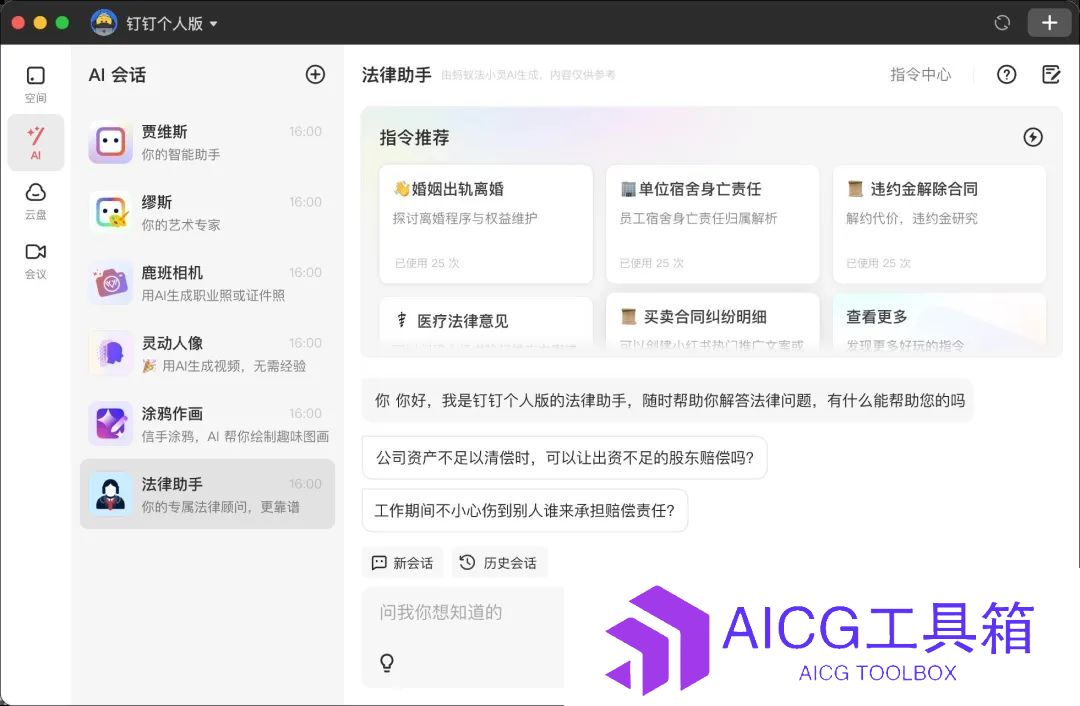Open the 贾维斯 assistant avatar
The width and height of the screenshot is (1080, 706).
(110, 143)
